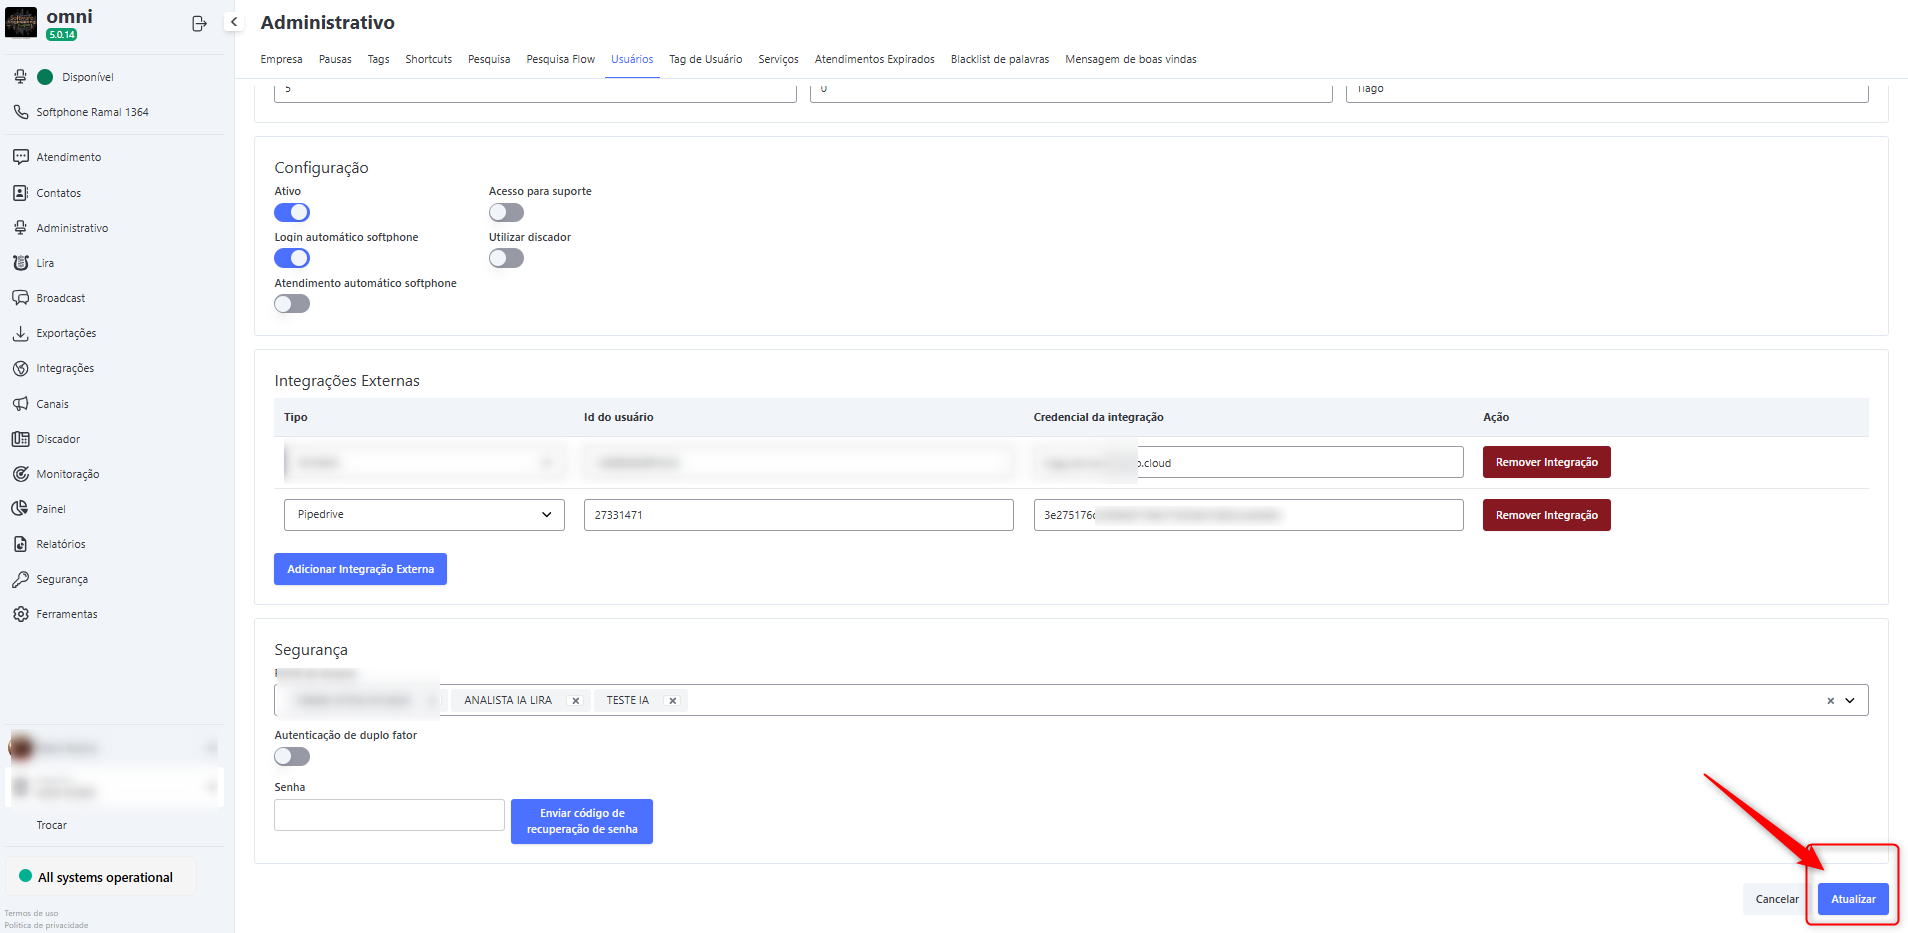Screen dimensions: 1908x933
Task: Click the Segurança key icon
Action: click(20, 579)
